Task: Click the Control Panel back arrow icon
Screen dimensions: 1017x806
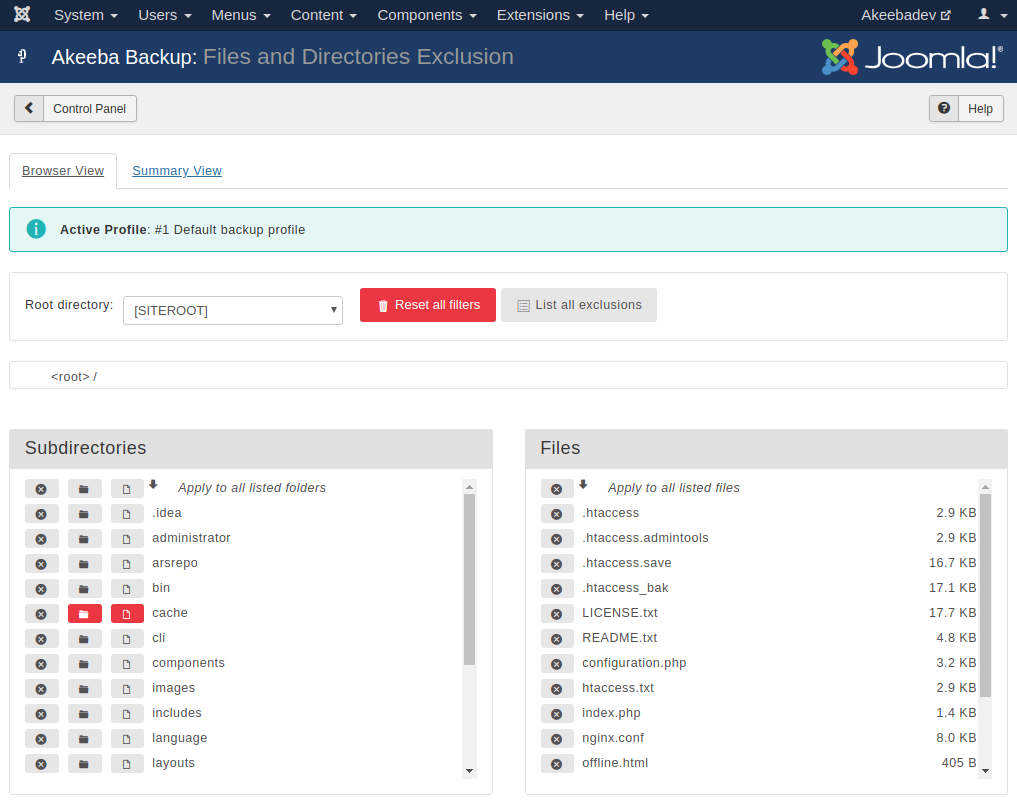Action: tap(29, 108)
